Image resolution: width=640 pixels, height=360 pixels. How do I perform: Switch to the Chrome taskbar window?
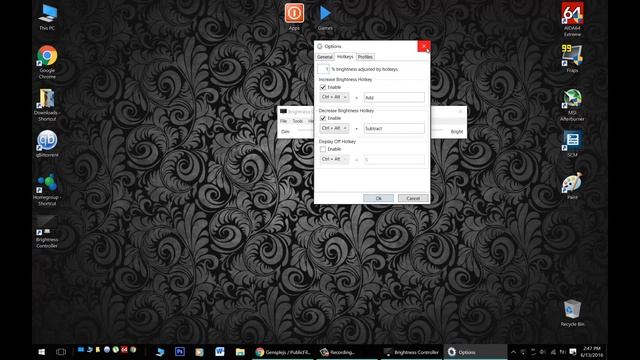tap(283, 352)
